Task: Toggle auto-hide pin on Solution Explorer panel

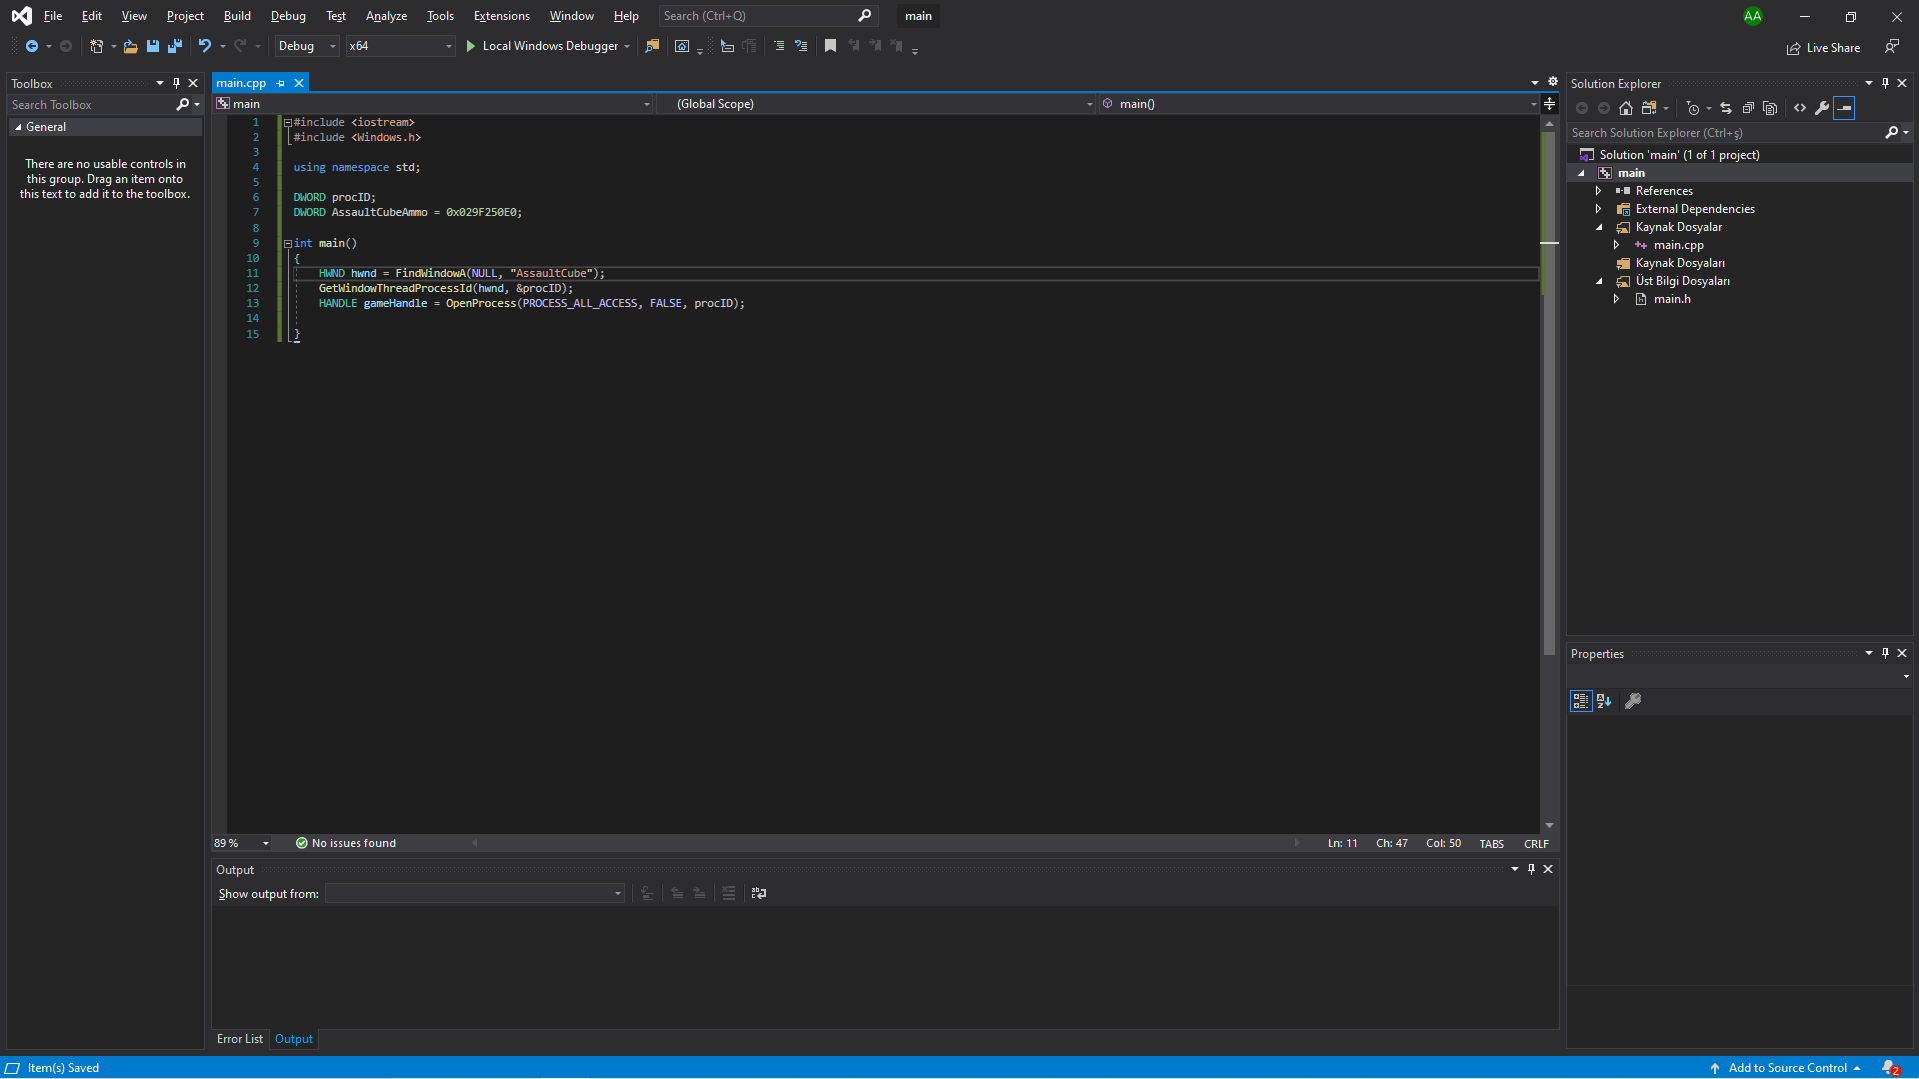Action: click(x=1885, y=83)
